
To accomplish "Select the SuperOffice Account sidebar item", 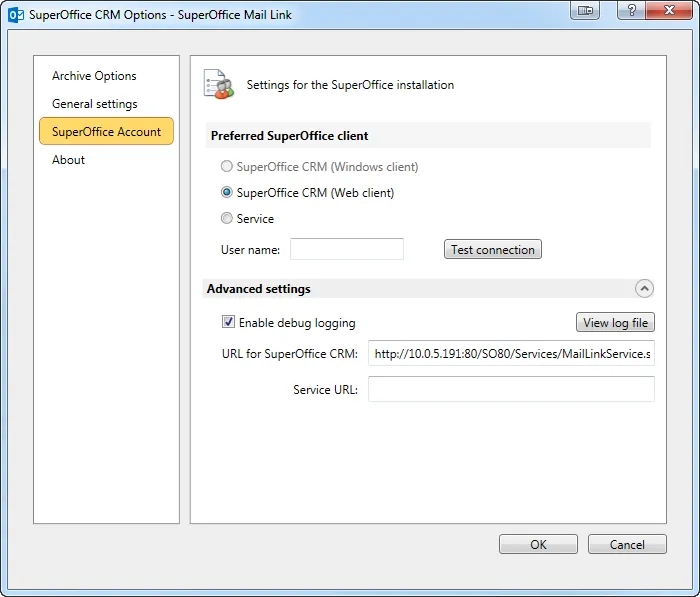I will tap(106, 132).
